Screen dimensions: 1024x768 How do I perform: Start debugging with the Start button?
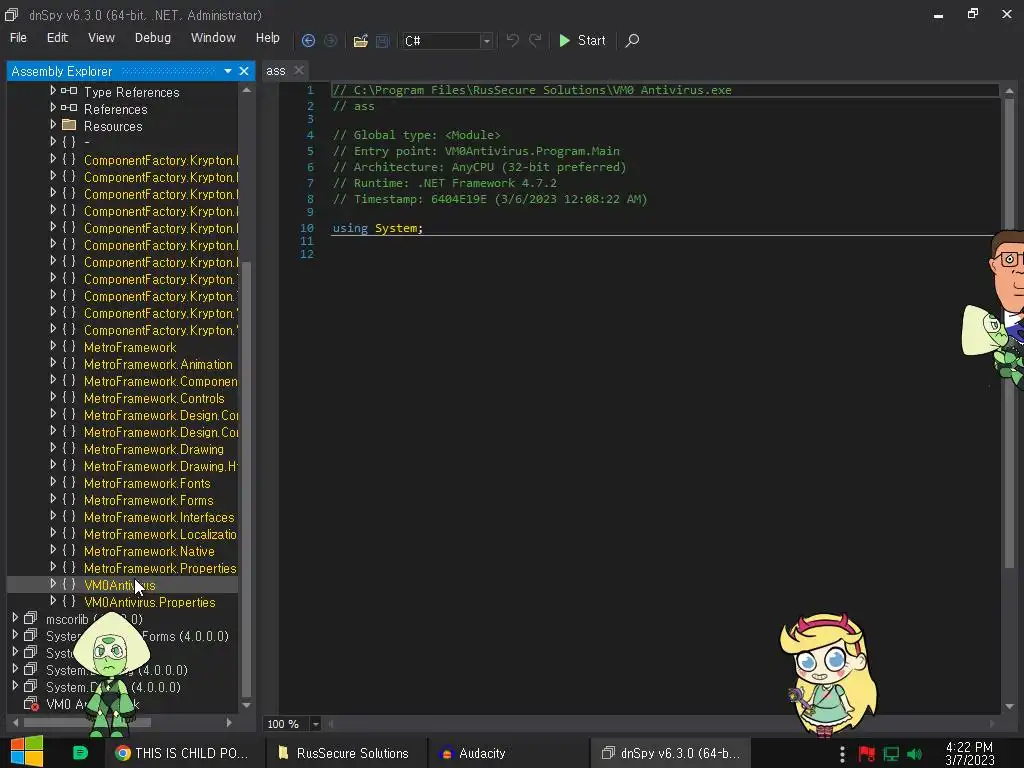(x=583, y=40)
